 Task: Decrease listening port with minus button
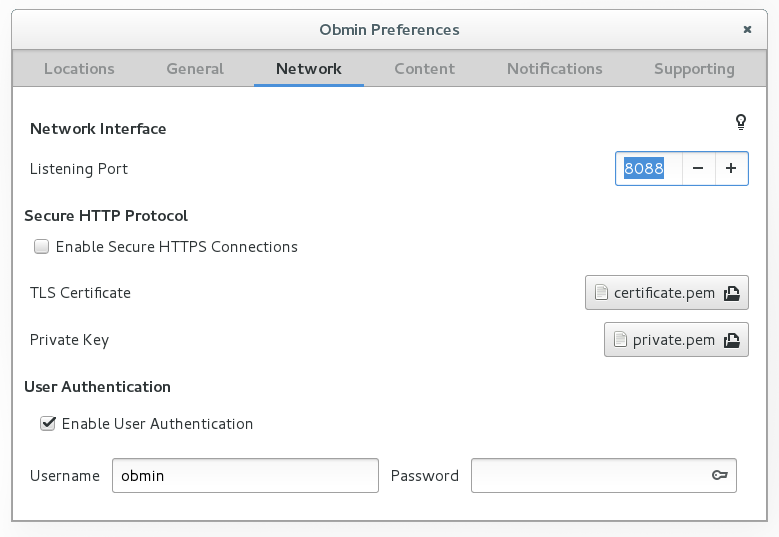[x=698, y=168]
